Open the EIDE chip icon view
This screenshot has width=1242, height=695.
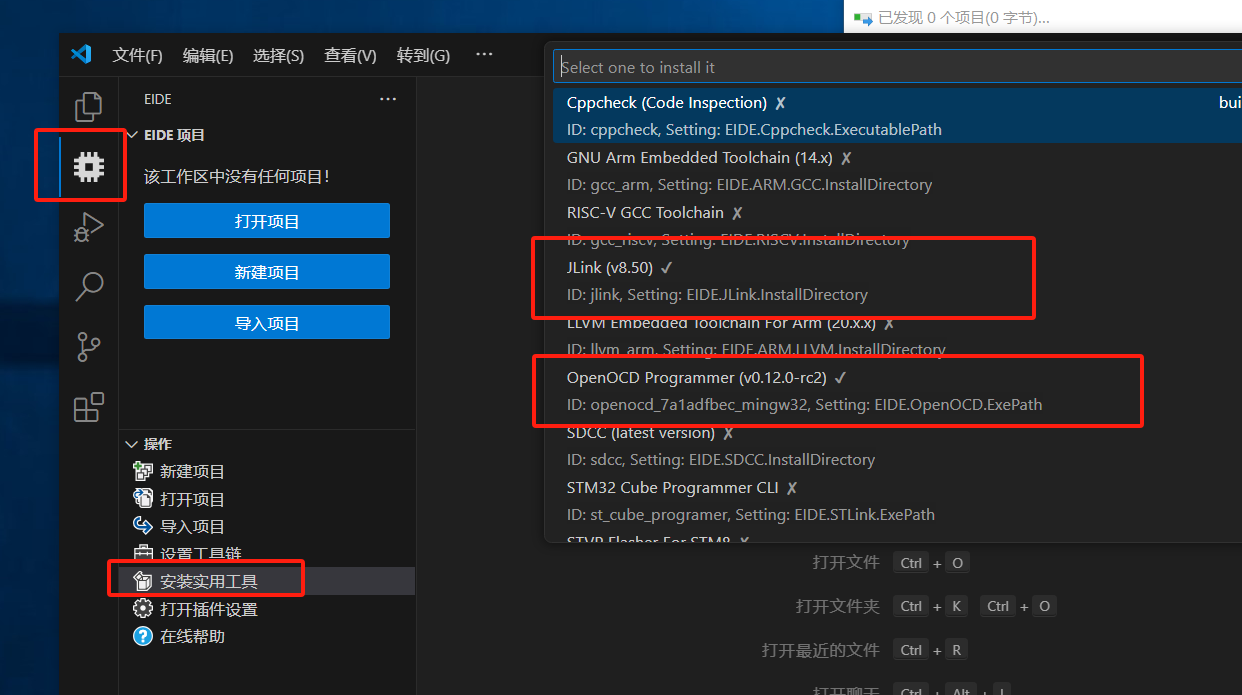pyautogui.click(x=89, y=166)
